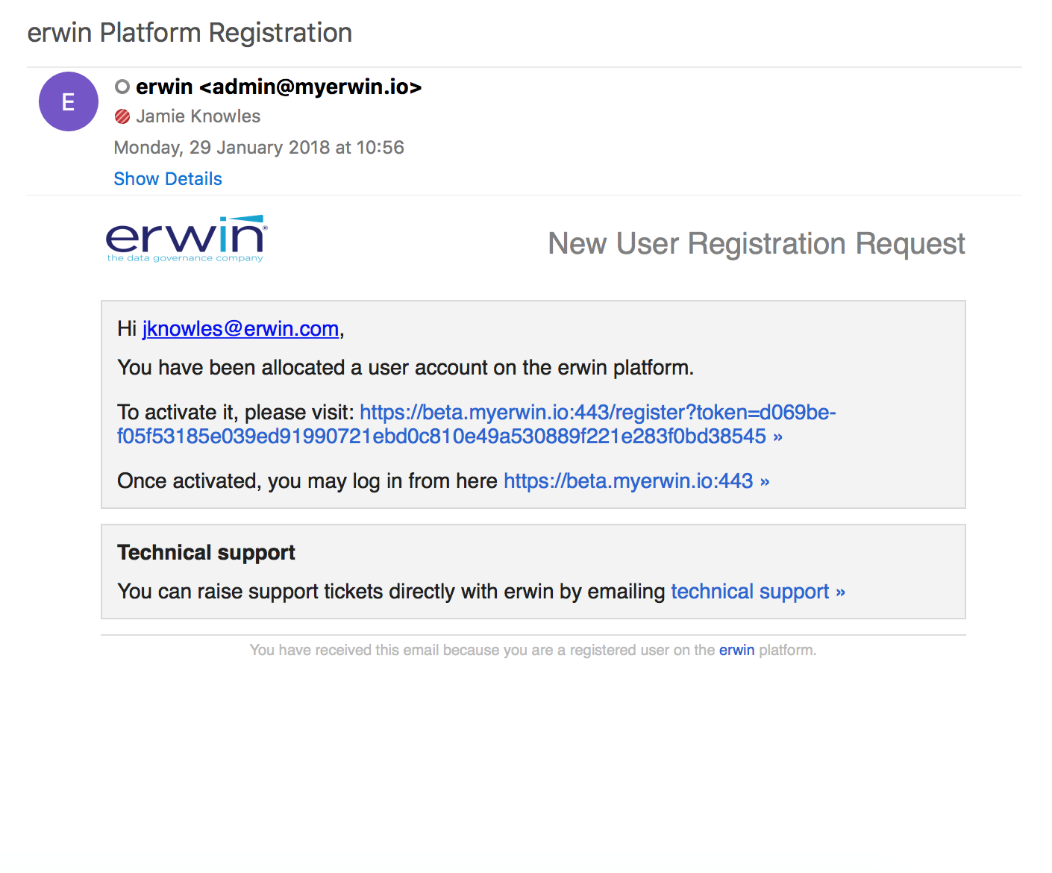Viewport: 1052px width, 873px height.
Task: Click the presence status circle beside erwin sender
Action: [x=122, y=87]
